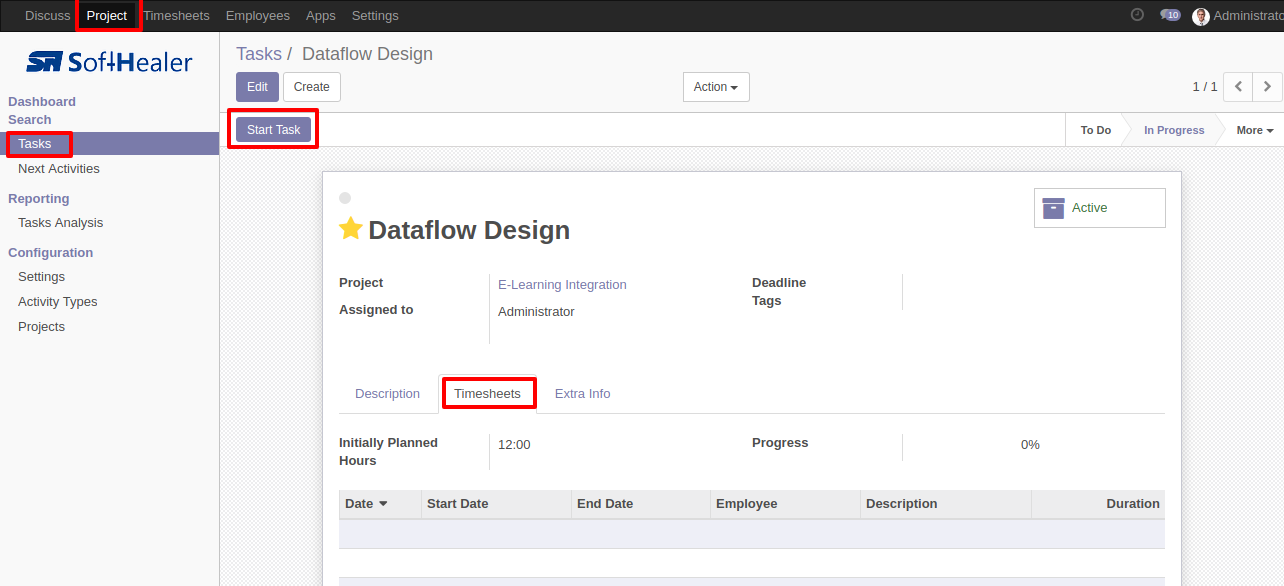
Task: Open the Employees menu
Action: pyautogui.click(x=258, y=16)
